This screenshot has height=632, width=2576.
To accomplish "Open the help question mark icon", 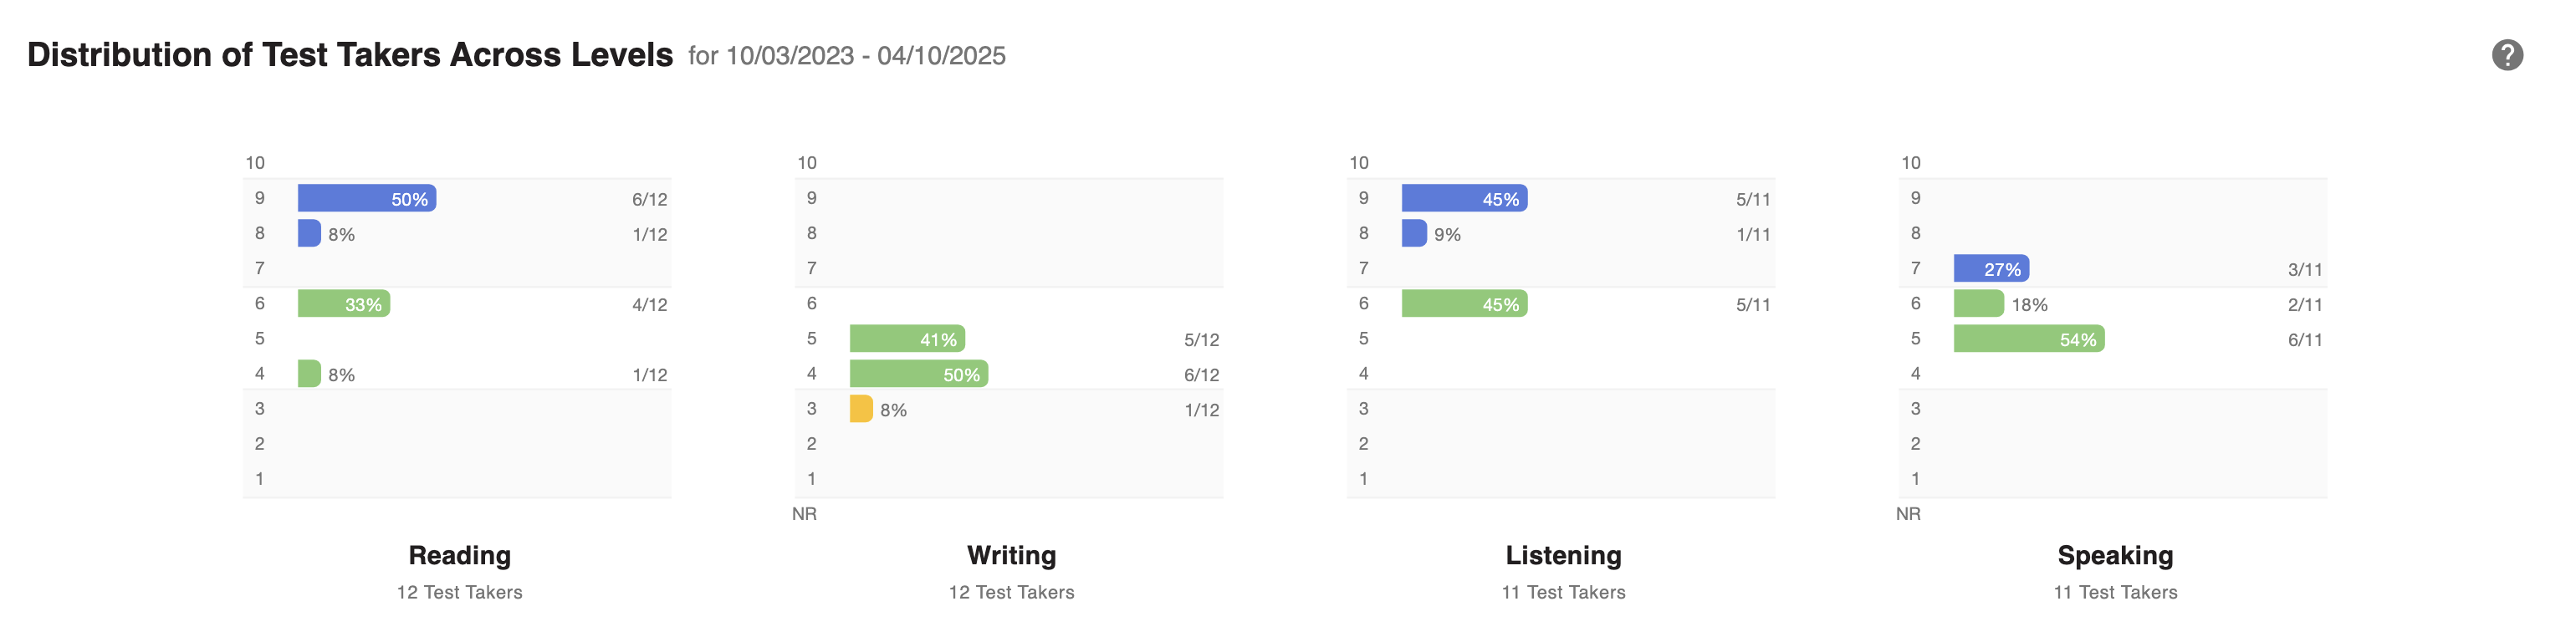I will tap(2506, 55).
